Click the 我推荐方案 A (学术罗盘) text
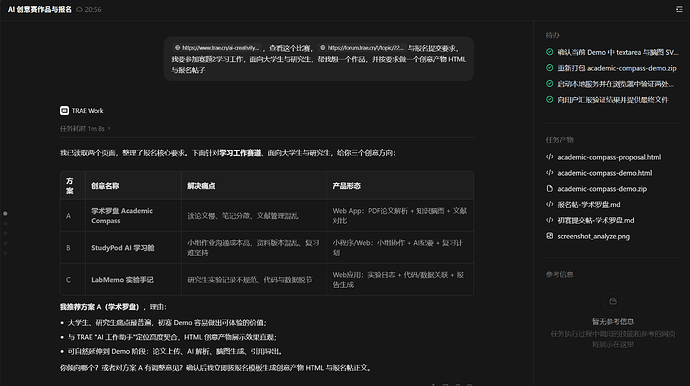Screen dimensions: 690x386 pyautogui.click(x=101, y=307)
